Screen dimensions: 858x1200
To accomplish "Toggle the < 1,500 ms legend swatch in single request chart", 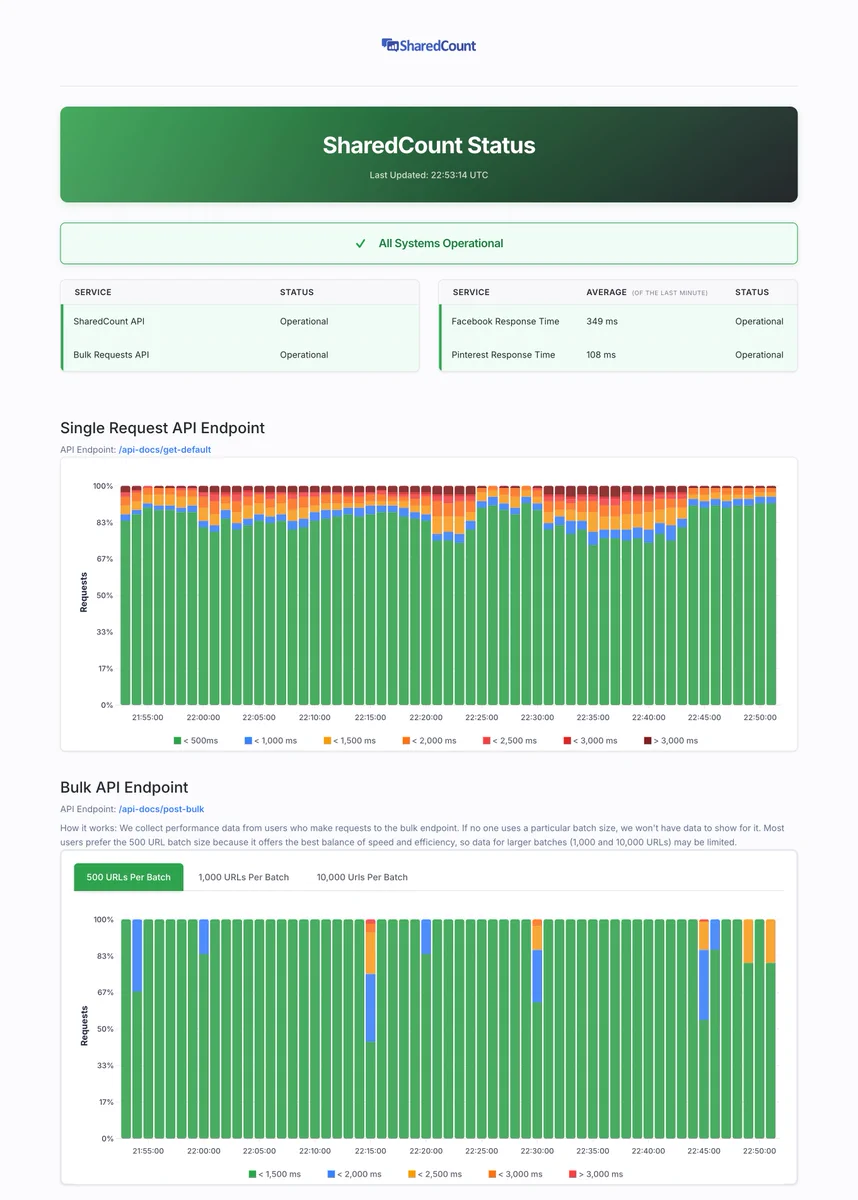I will (x=327, y=741).
